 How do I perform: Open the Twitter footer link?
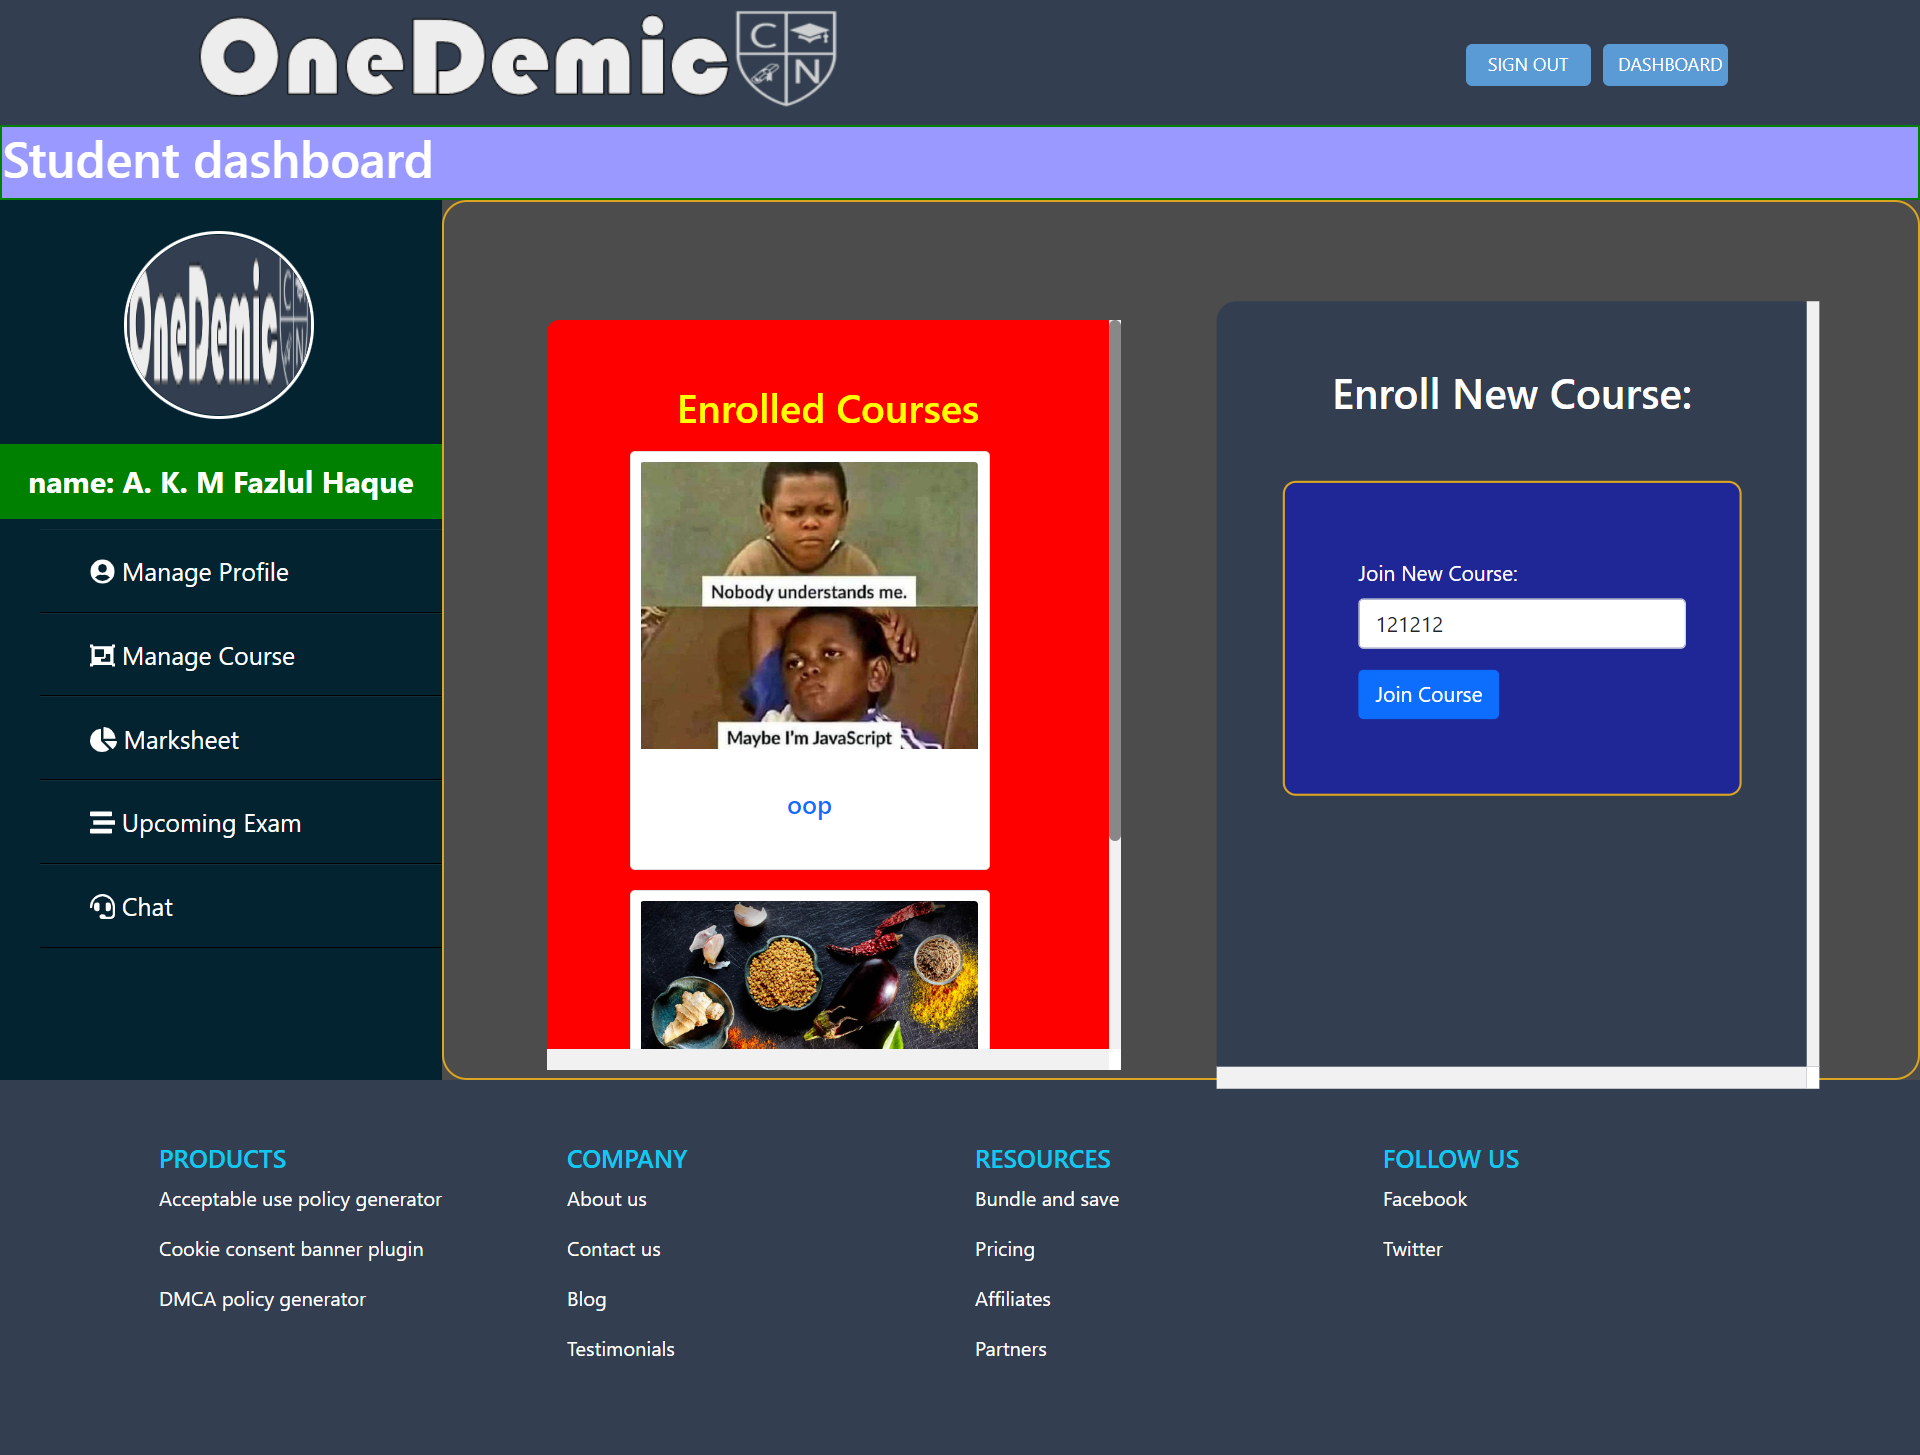[x=1413, y=1249]
